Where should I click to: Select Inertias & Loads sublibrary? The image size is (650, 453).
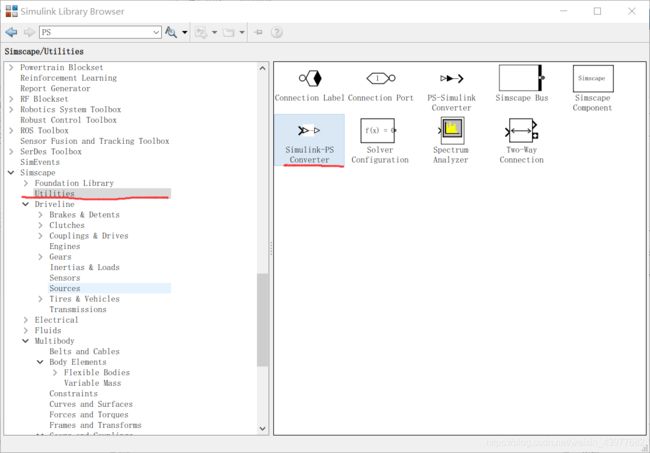(85, 267)
